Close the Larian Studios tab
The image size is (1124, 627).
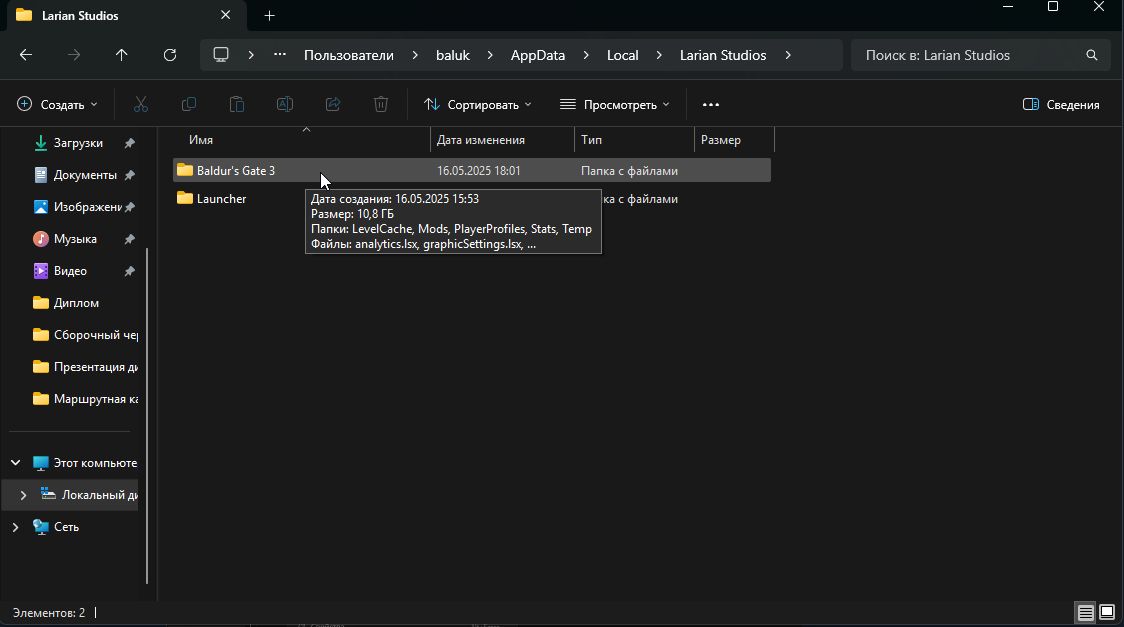[225, 15]
